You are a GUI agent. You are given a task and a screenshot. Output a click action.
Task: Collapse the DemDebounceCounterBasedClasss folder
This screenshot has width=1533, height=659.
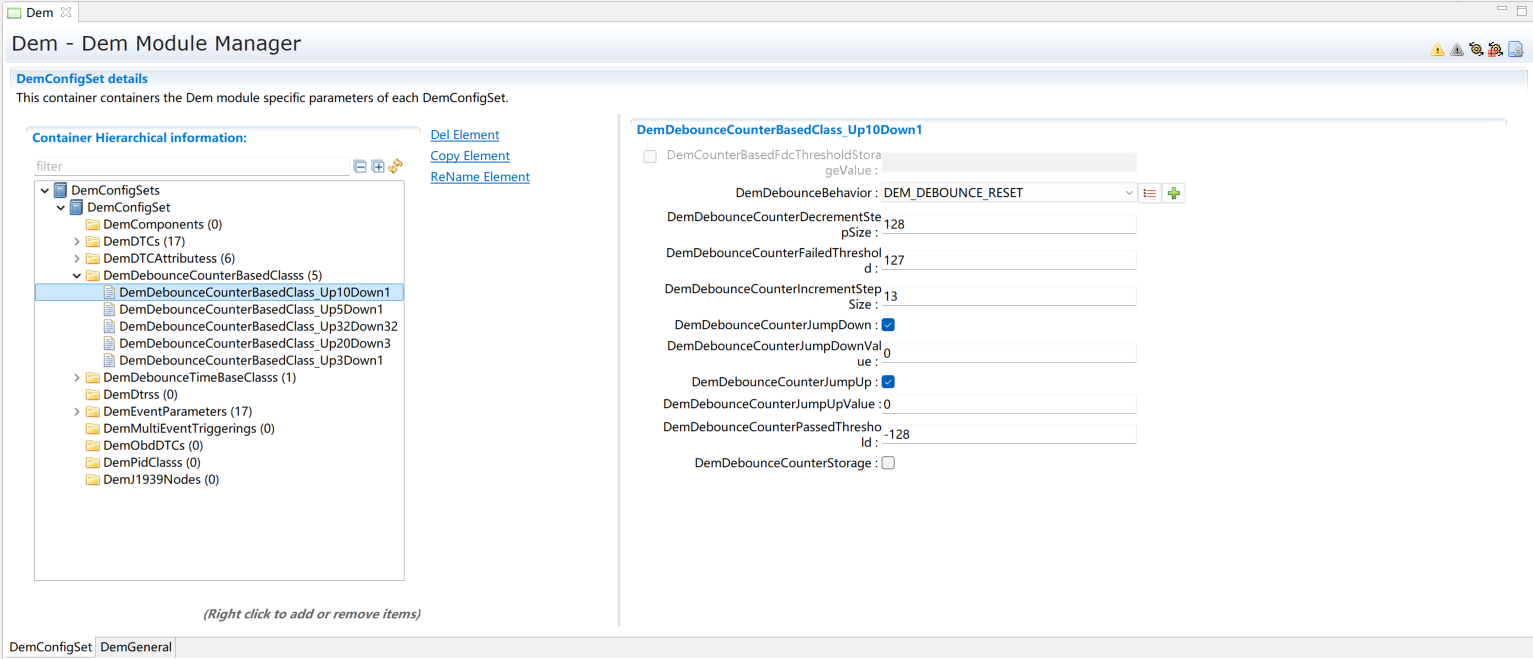77,276
